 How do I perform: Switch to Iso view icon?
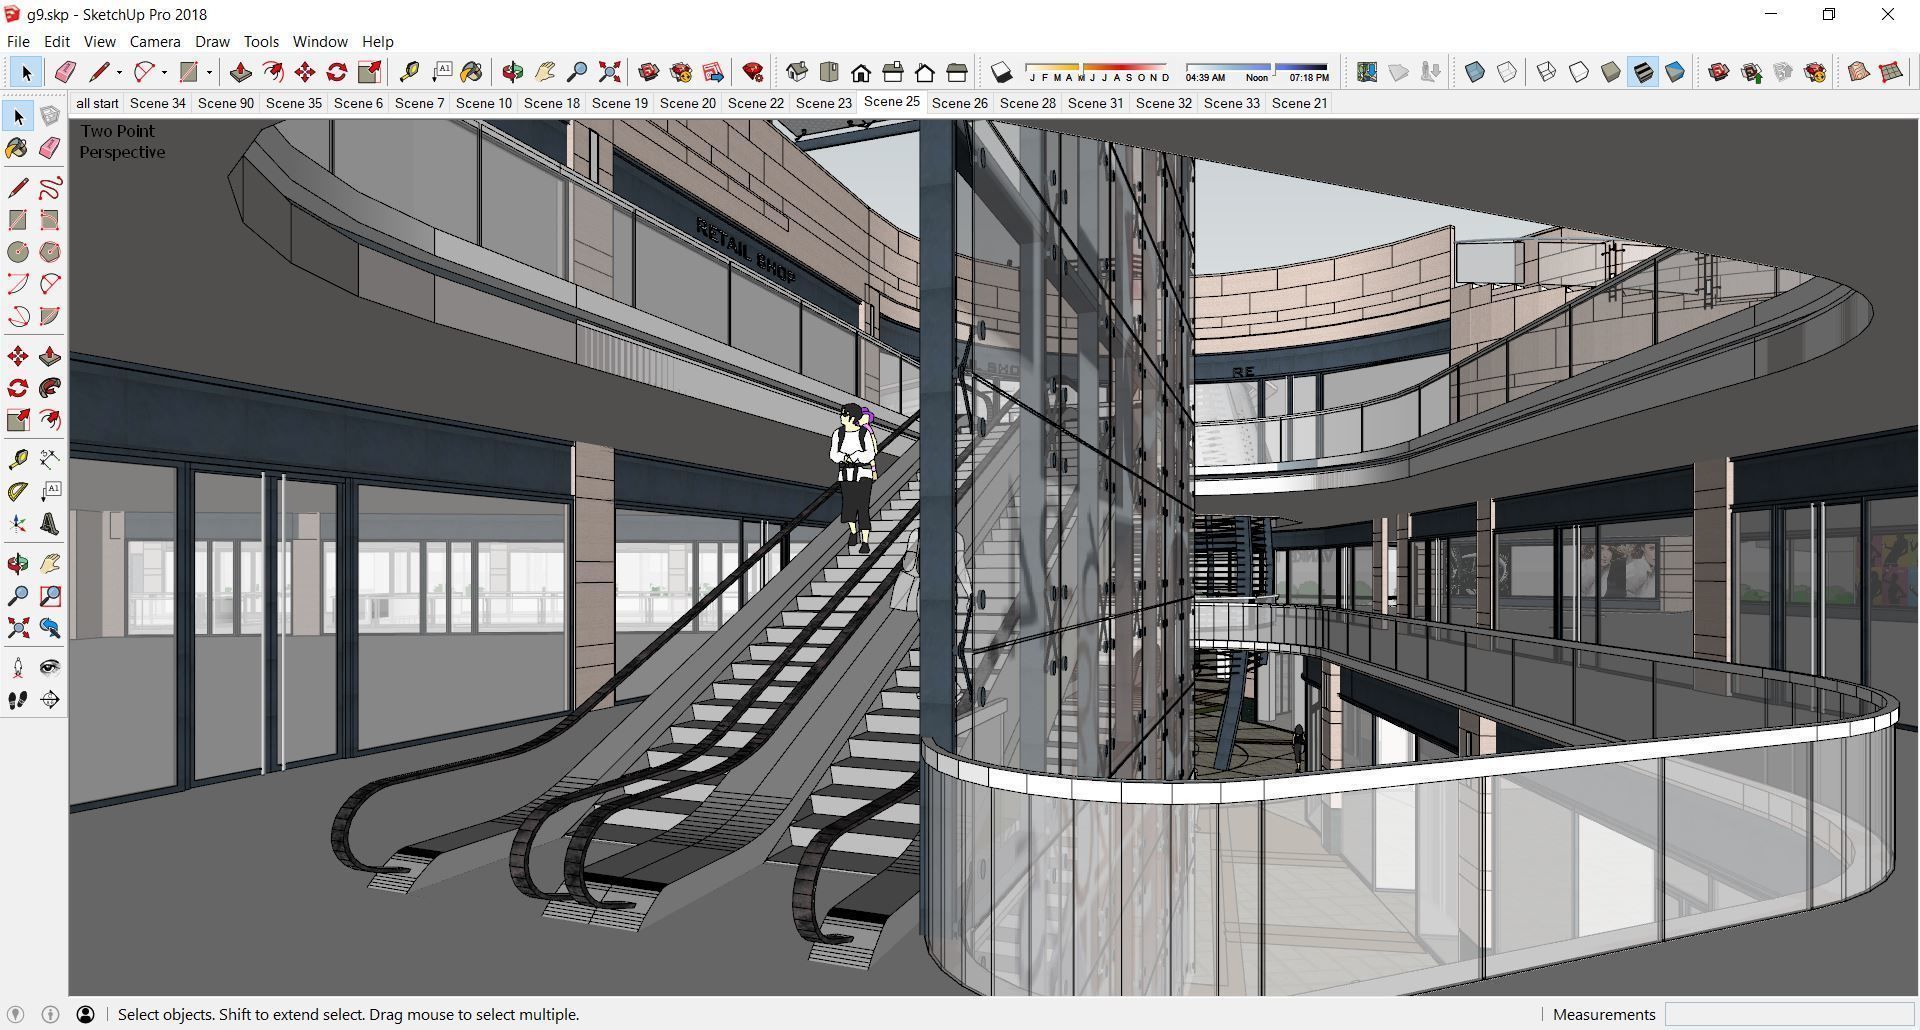click(797, 72)
